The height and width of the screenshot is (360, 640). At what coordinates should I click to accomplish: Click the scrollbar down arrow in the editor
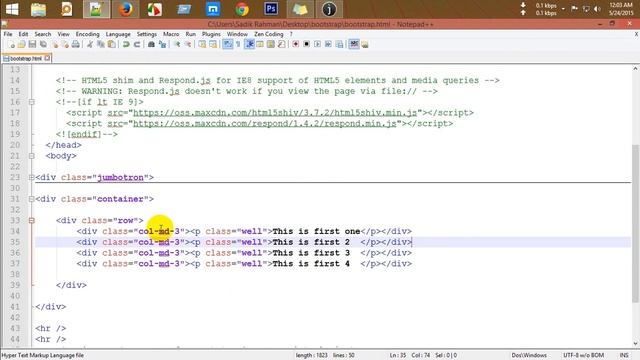tap(635, 344)
